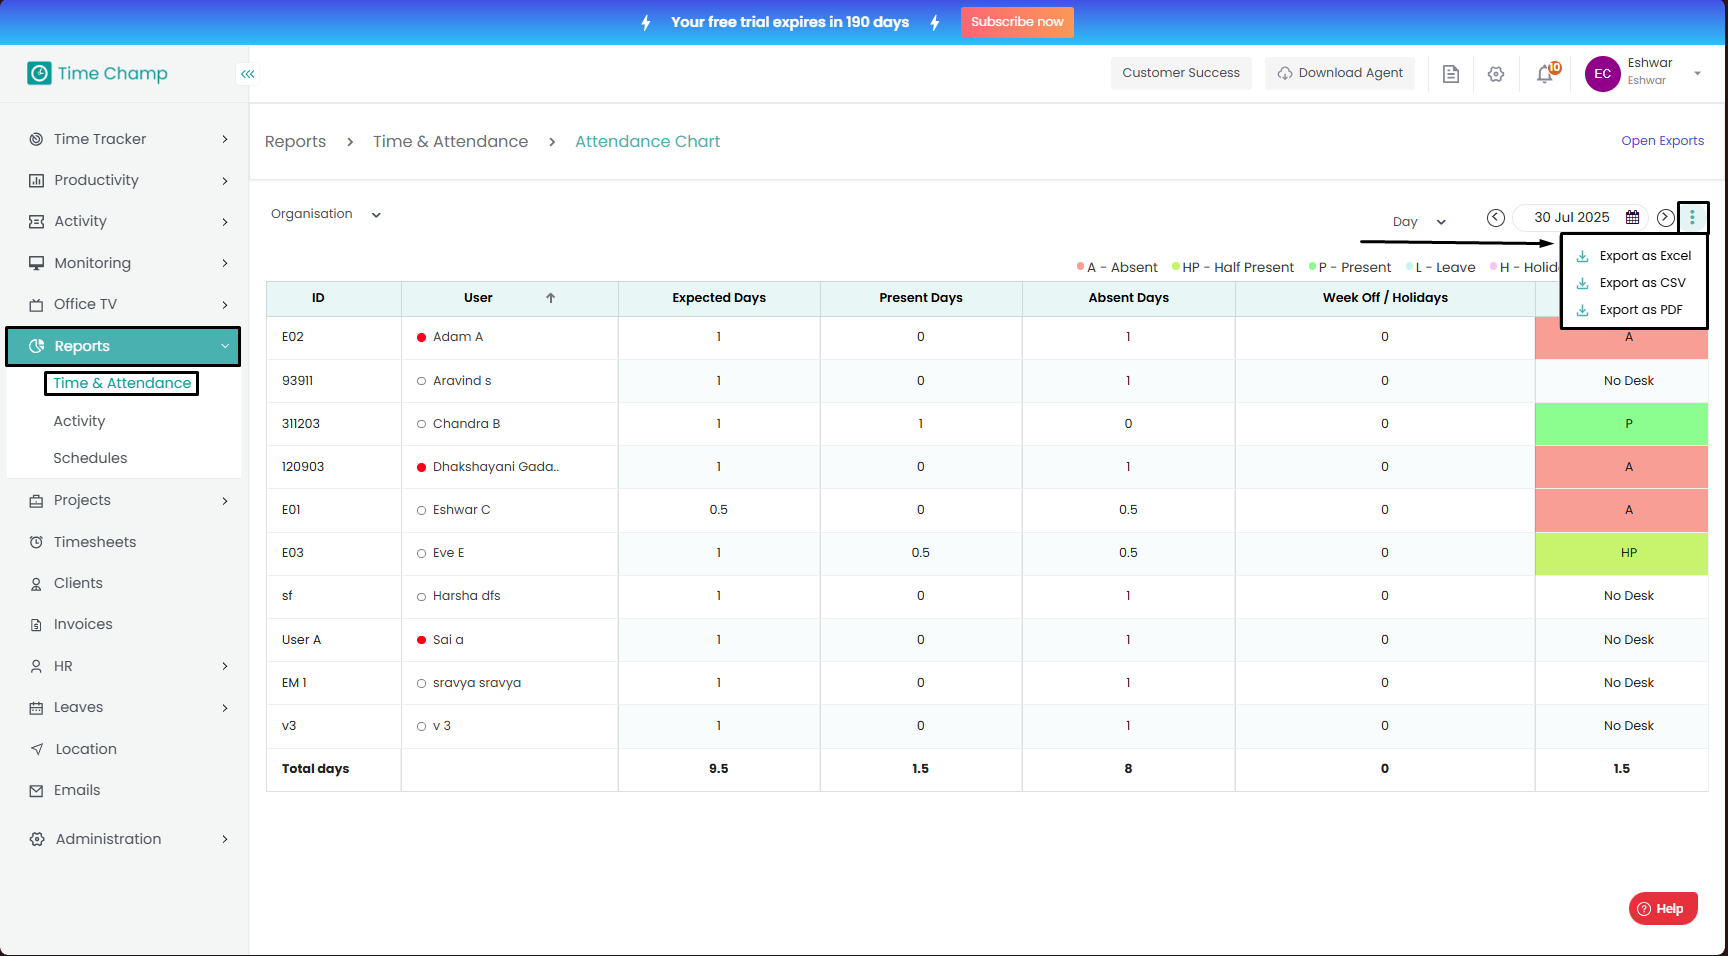Open the notifications bell
Screen dimensions: 1728x956
(1545, 74)
